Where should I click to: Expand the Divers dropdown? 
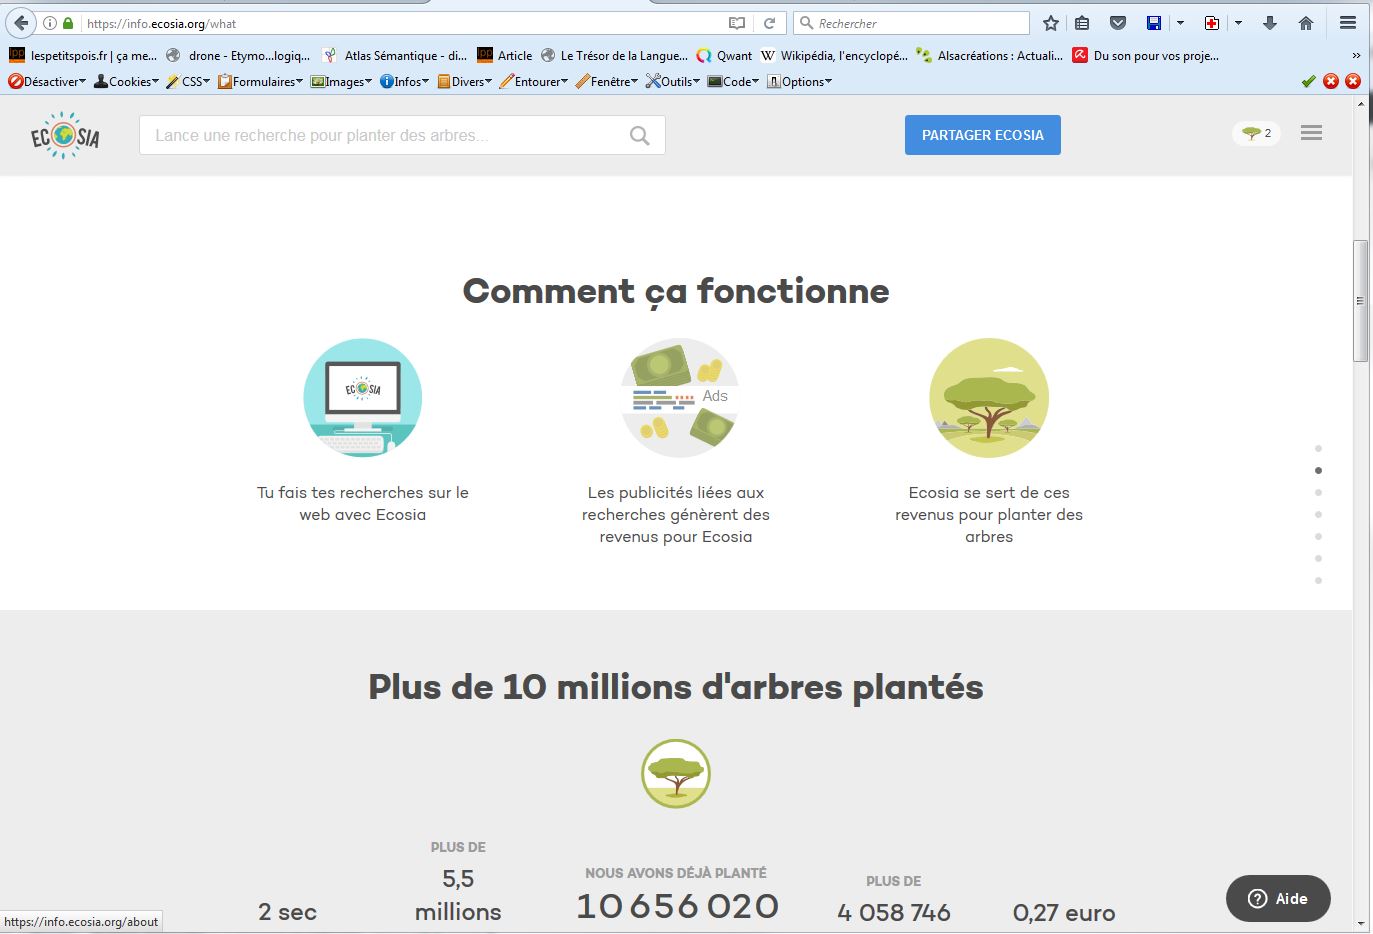[464, 82]
